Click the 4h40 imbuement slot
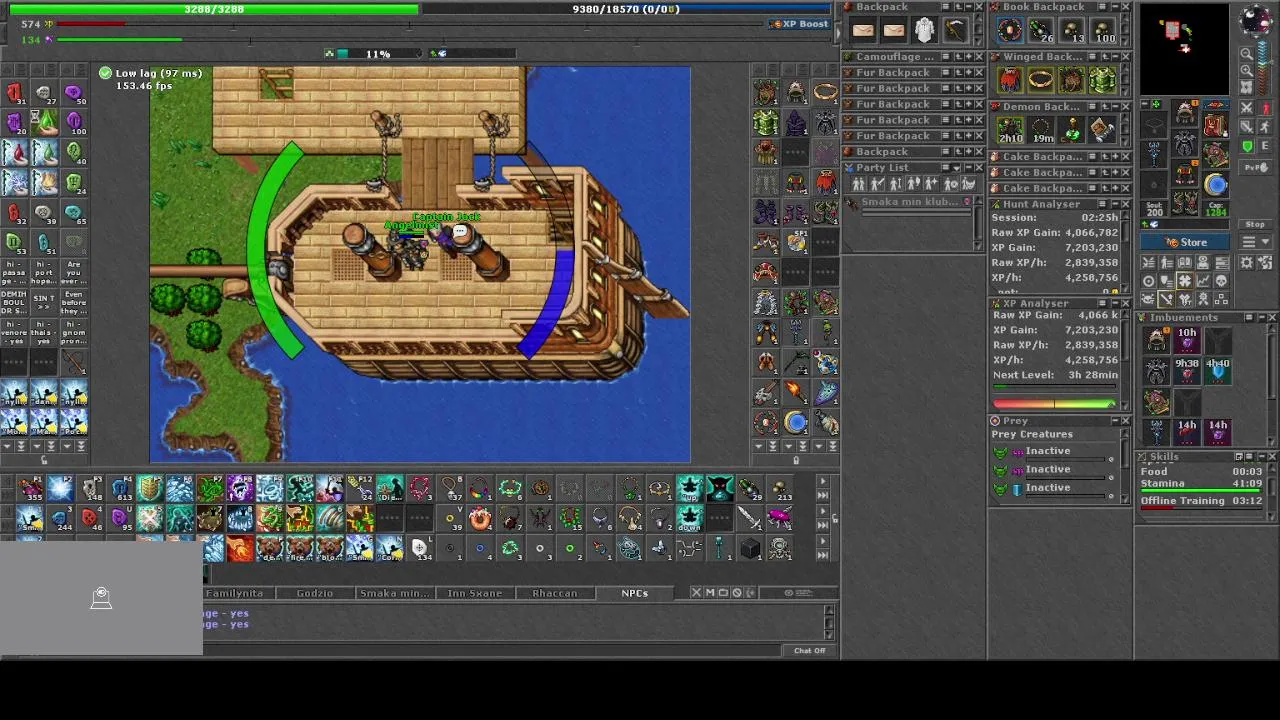This screenshot has width=1280, height=720. [1217, 371]
